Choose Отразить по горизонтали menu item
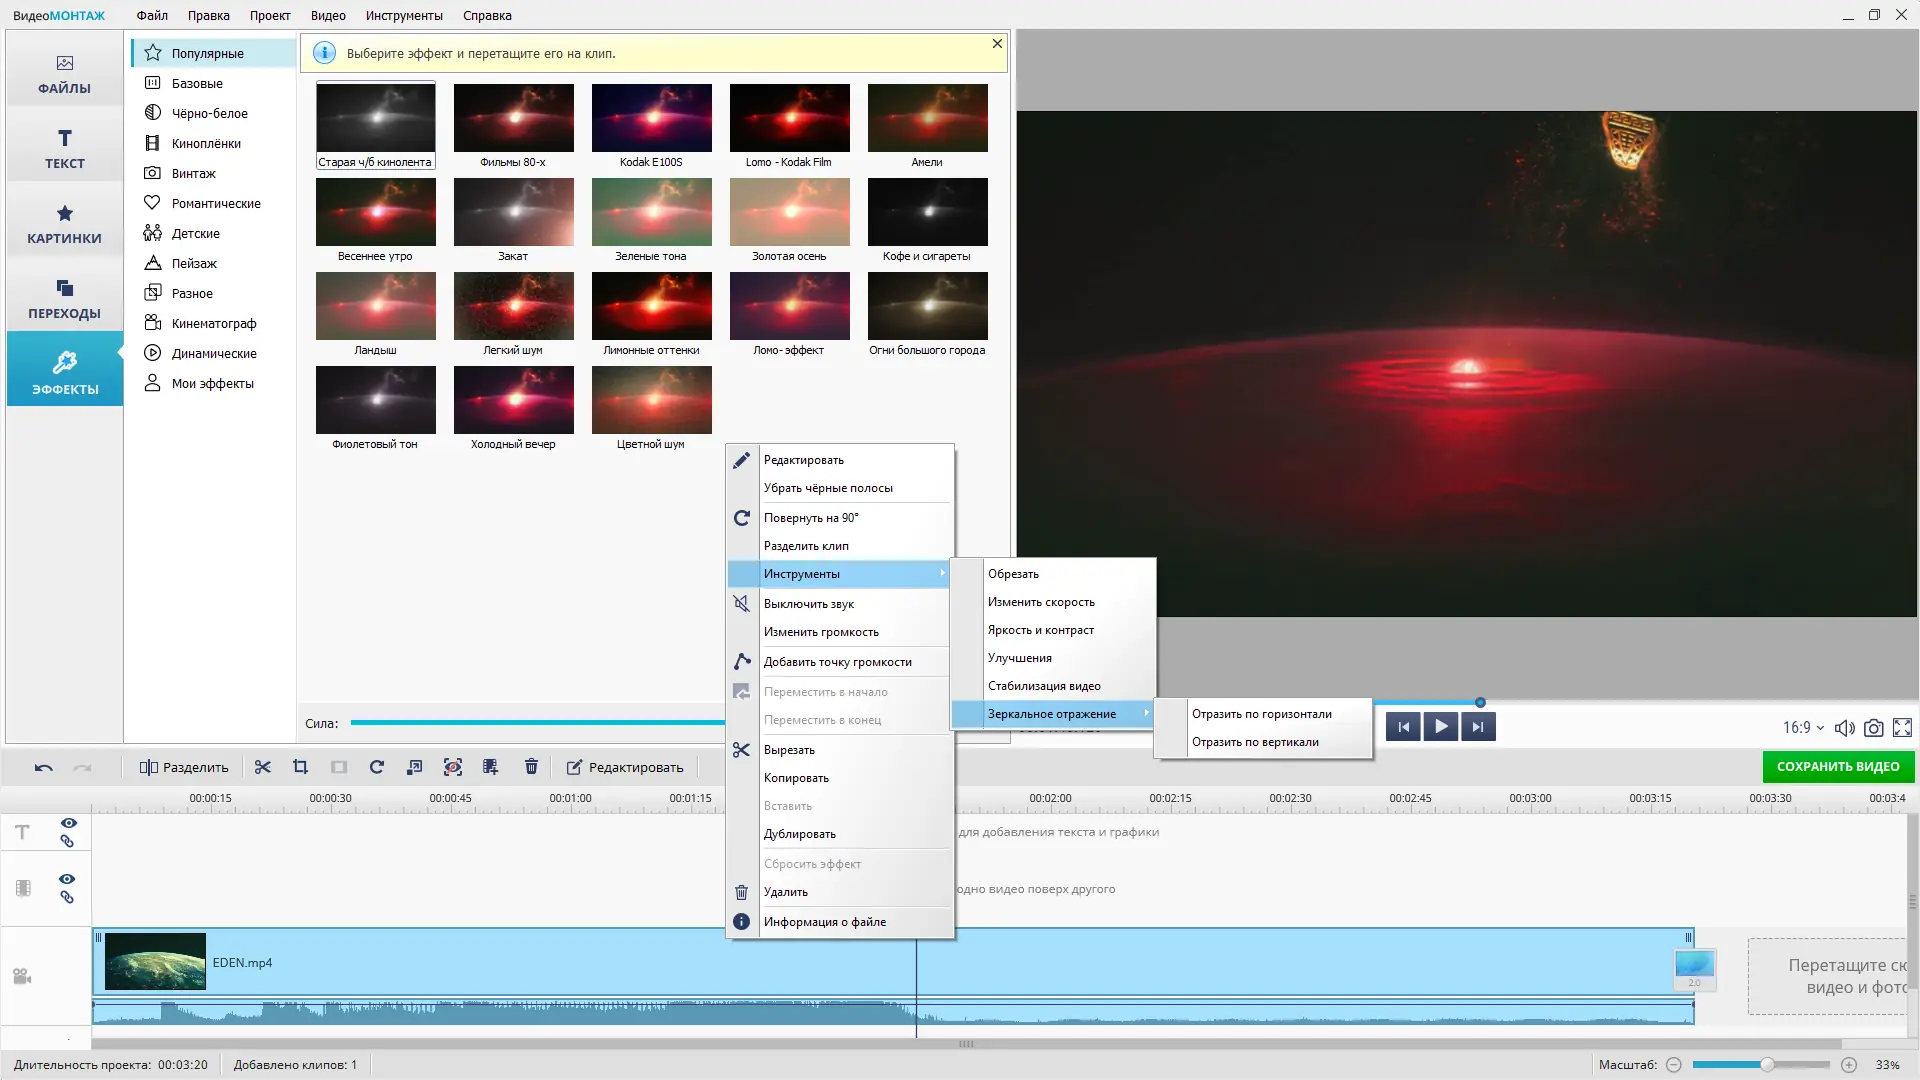The image size is (1920, 1080). [1261, 714]
